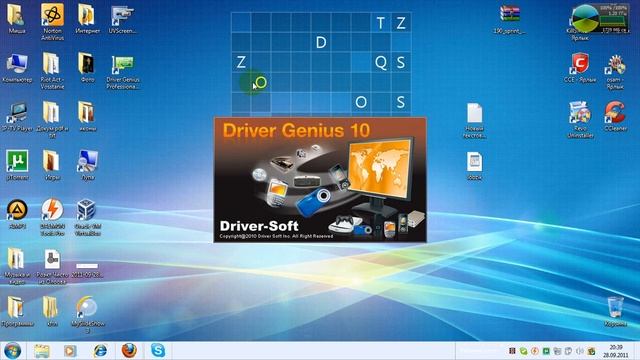Click the Q tile in letter grid
640x360 pixels.
tap(381, 62)
